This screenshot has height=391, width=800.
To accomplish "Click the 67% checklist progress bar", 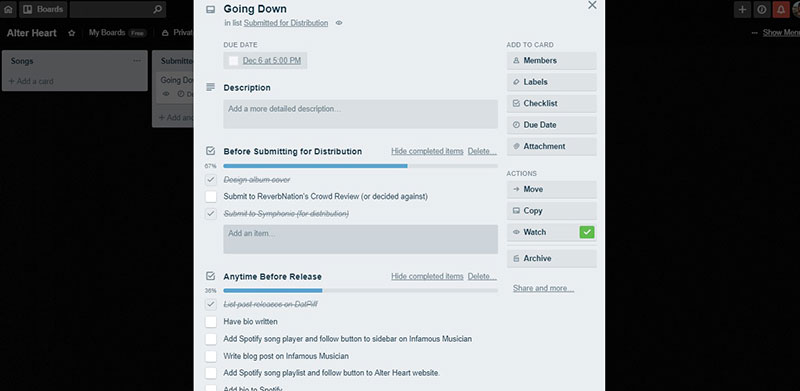I will [x=360, y=166].
